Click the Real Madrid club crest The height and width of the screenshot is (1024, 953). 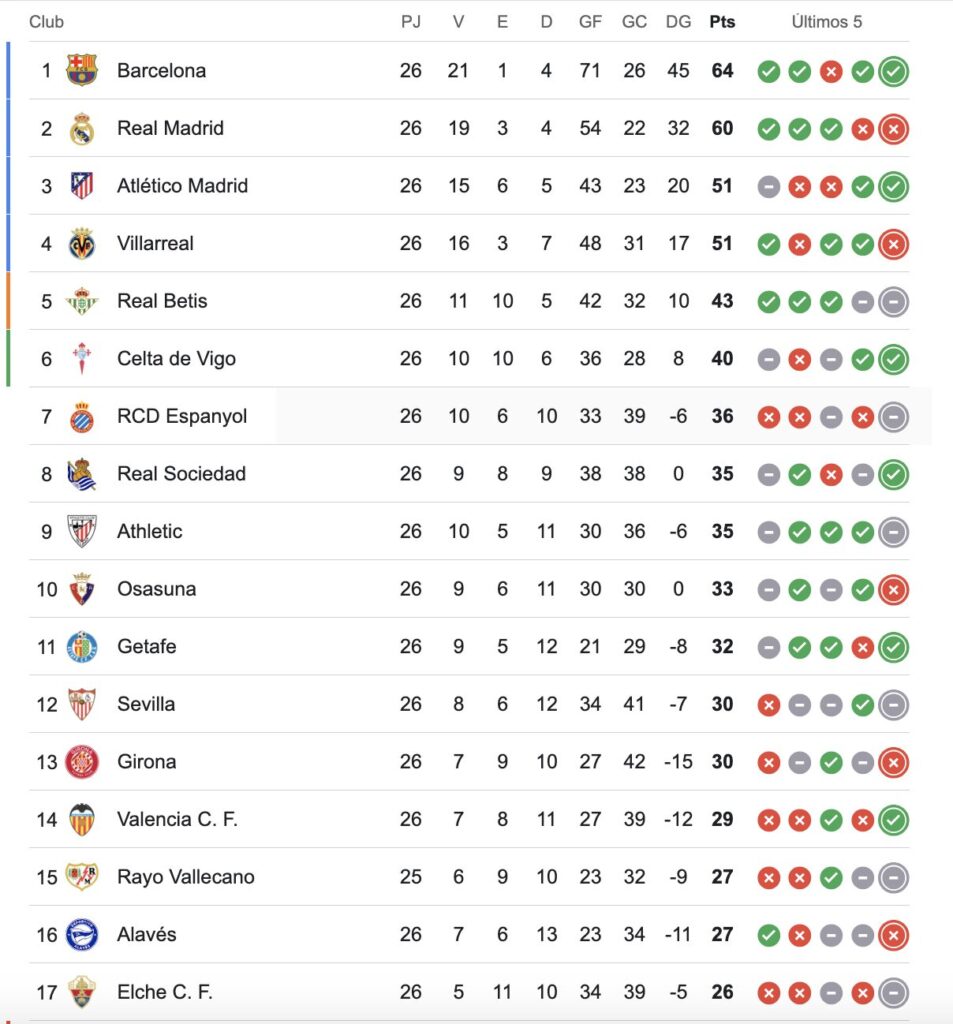(82, 128)
